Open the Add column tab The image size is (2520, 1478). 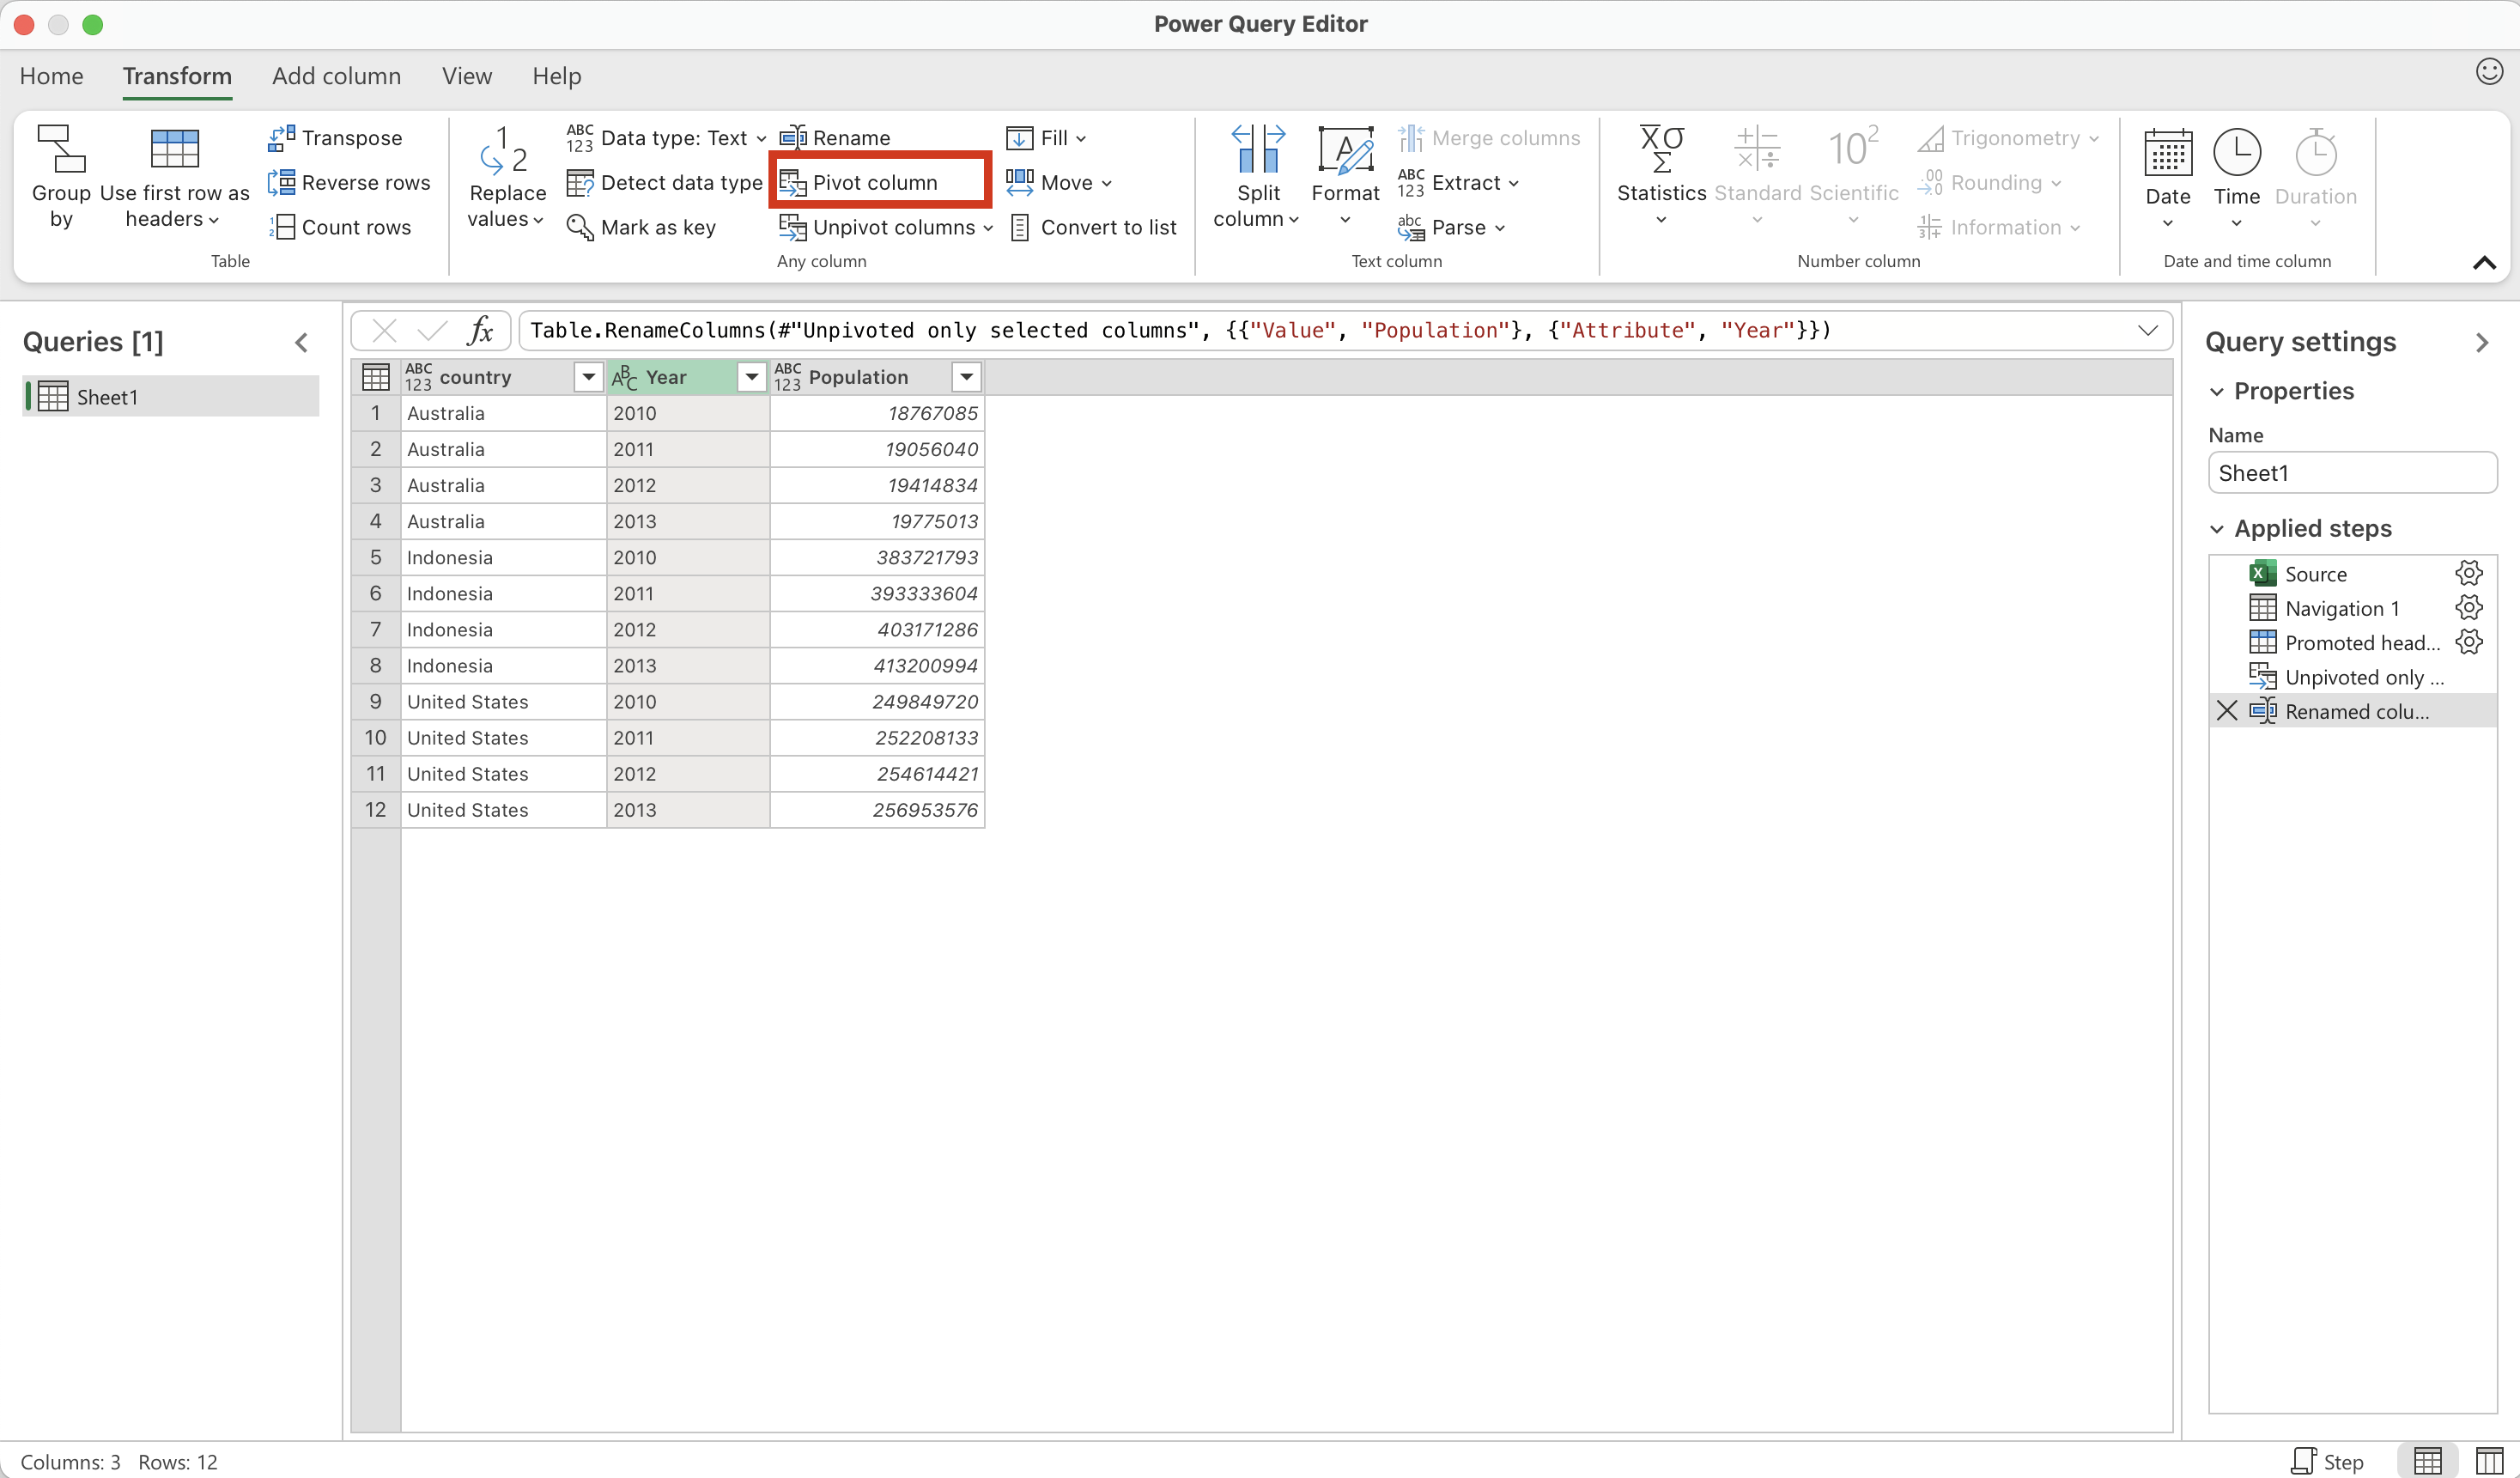click(x=336, y=76)
